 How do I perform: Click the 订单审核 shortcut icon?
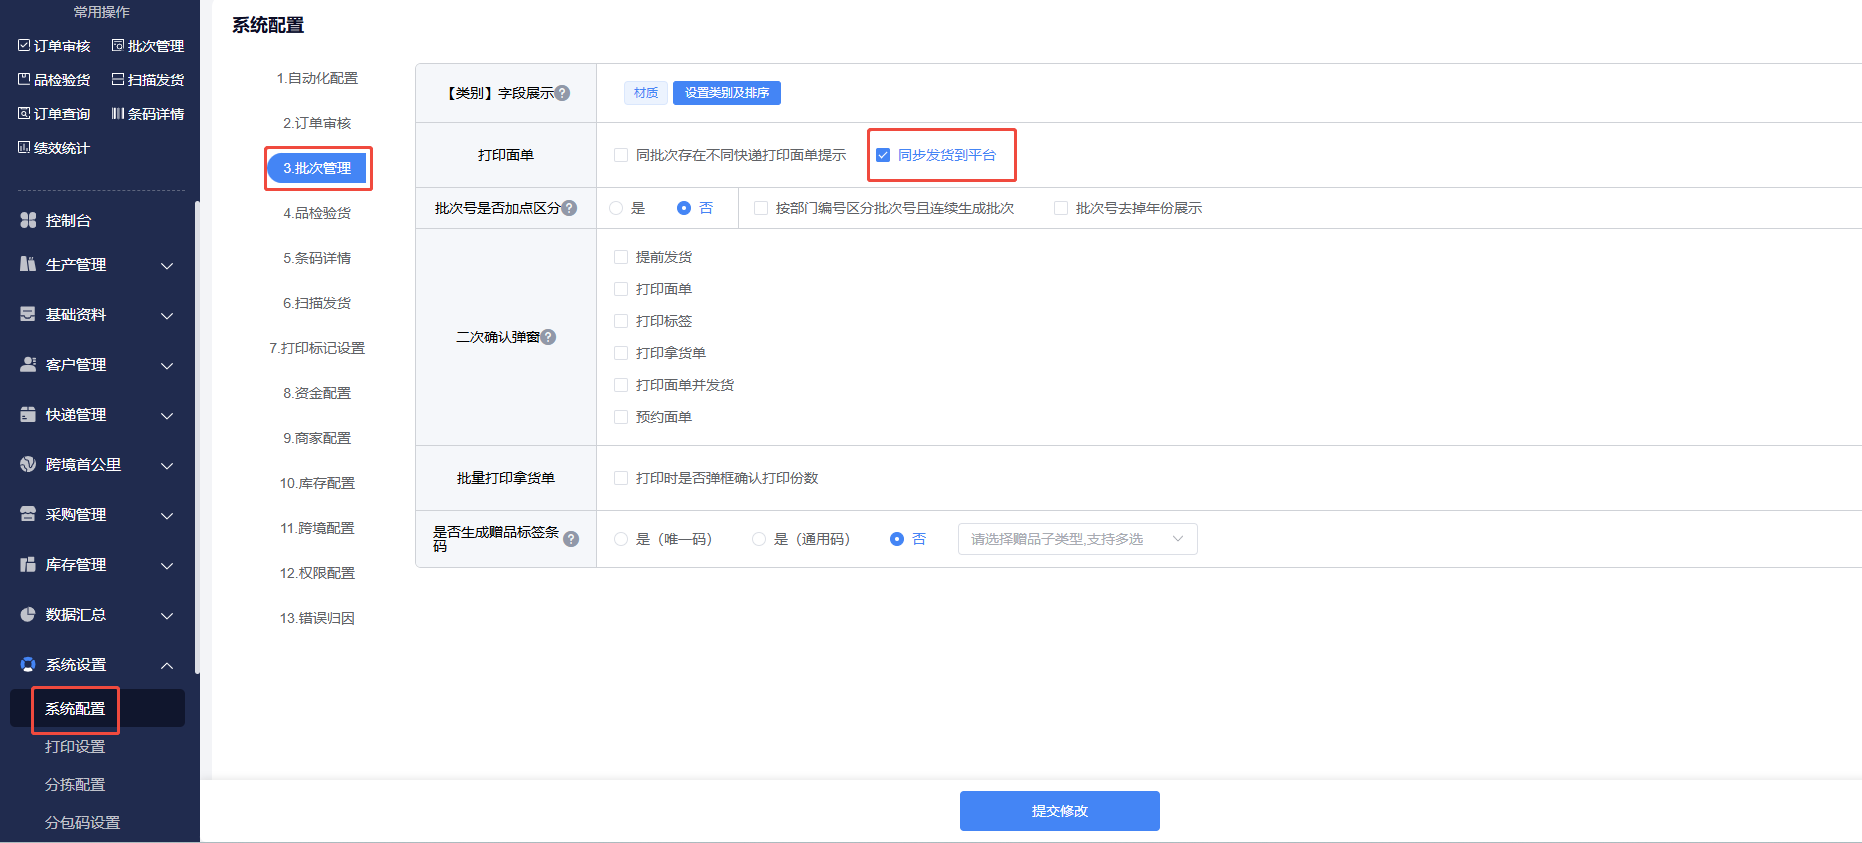[x=24, y=45]
